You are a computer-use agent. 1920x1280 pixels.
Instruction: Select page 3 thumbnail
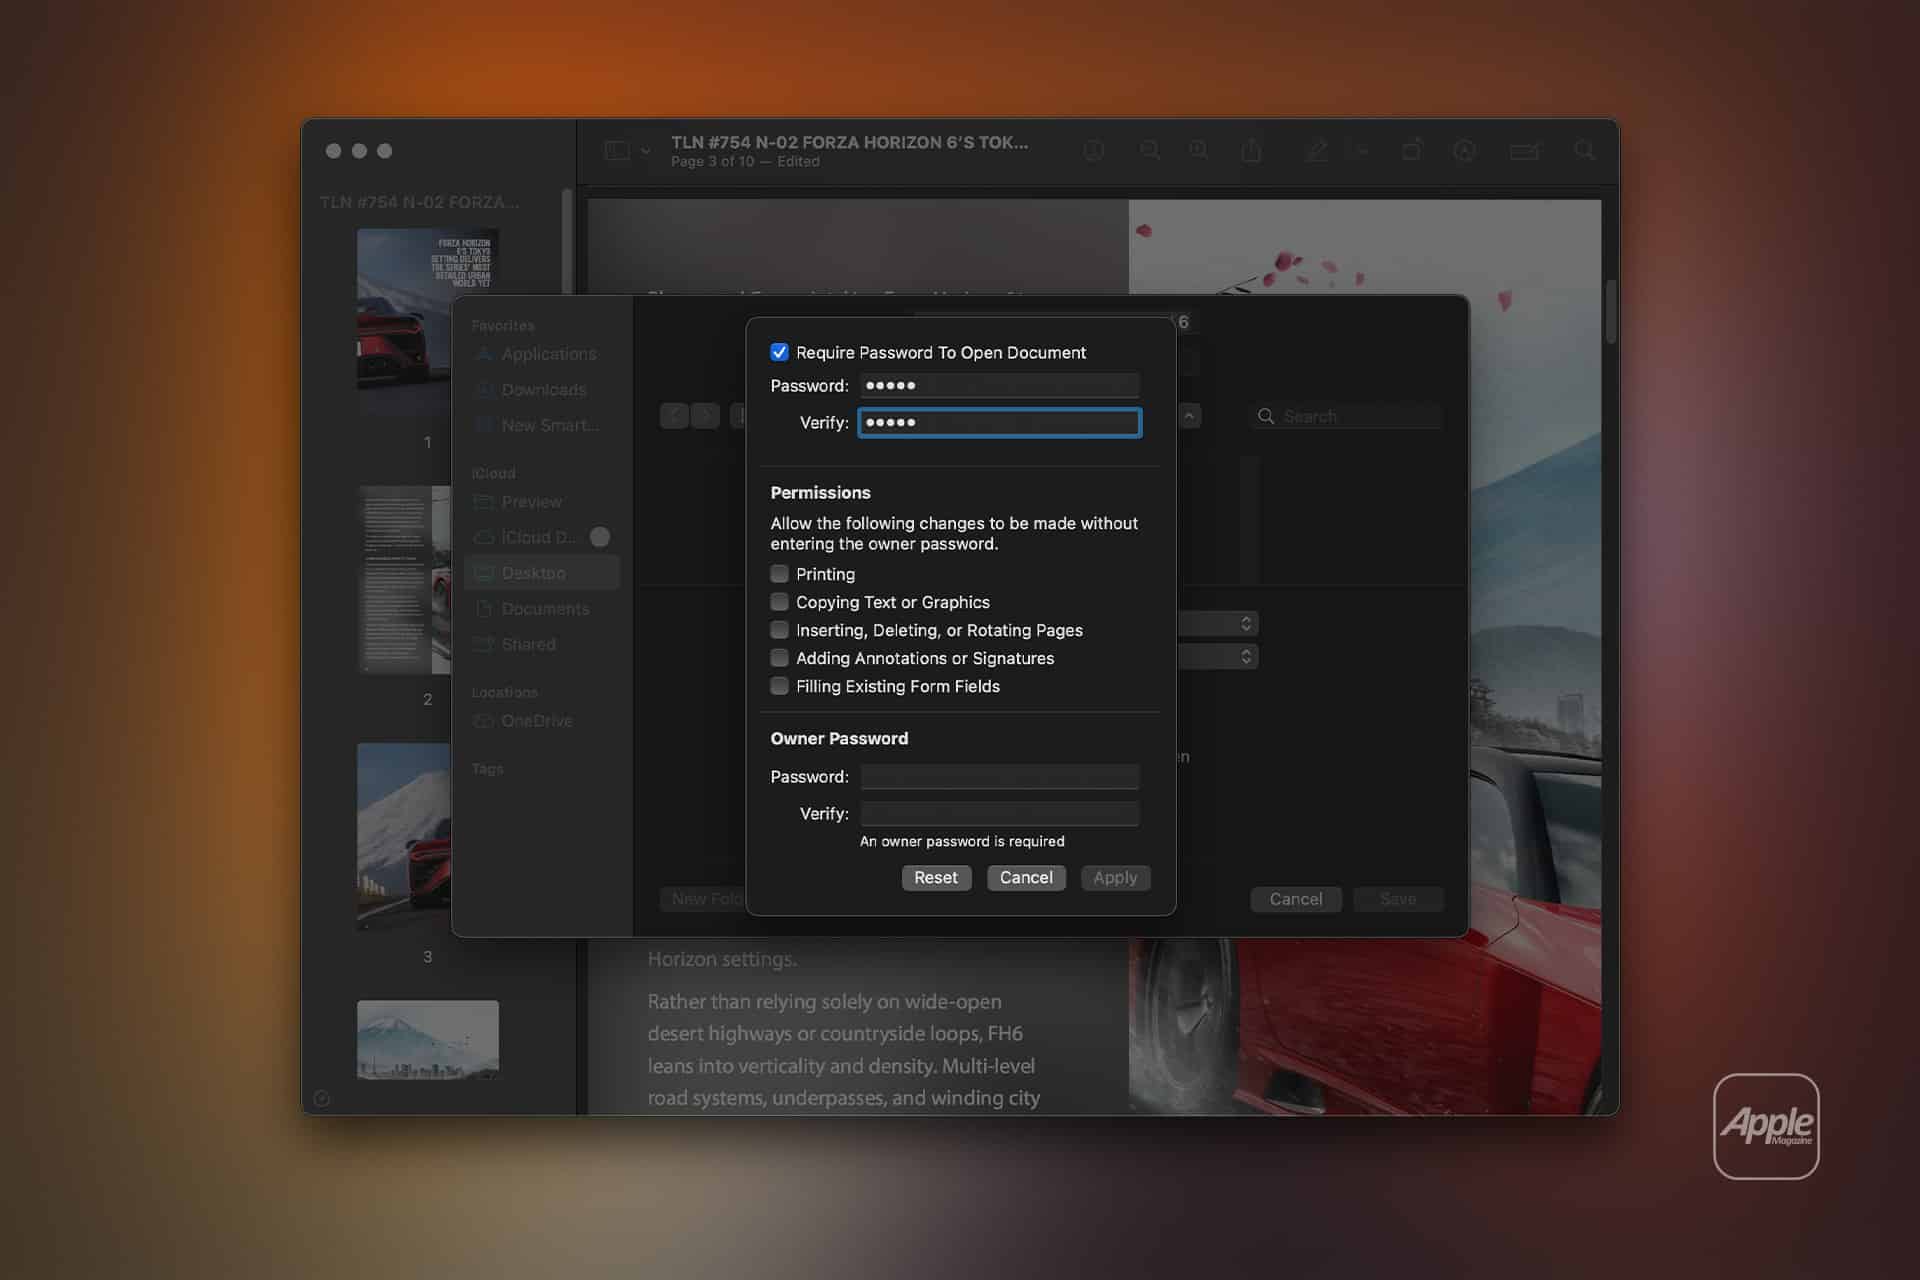(404, 837)
